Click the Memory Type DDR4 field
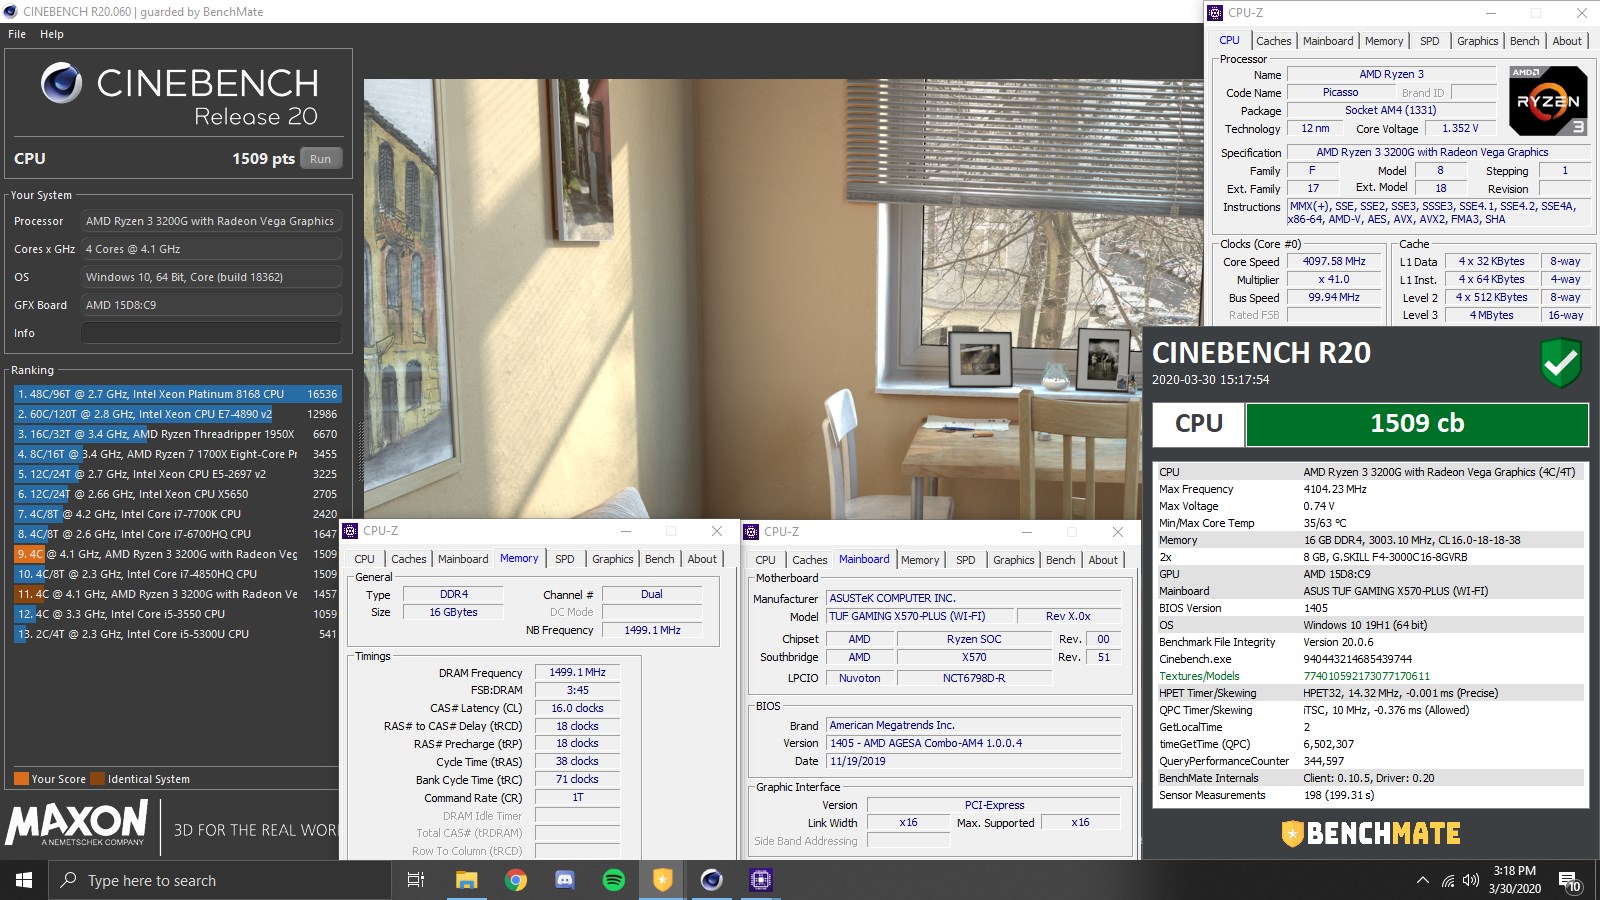Image resolution: width=1600 pixels, height=900 pixels. (x=453, y=594)
